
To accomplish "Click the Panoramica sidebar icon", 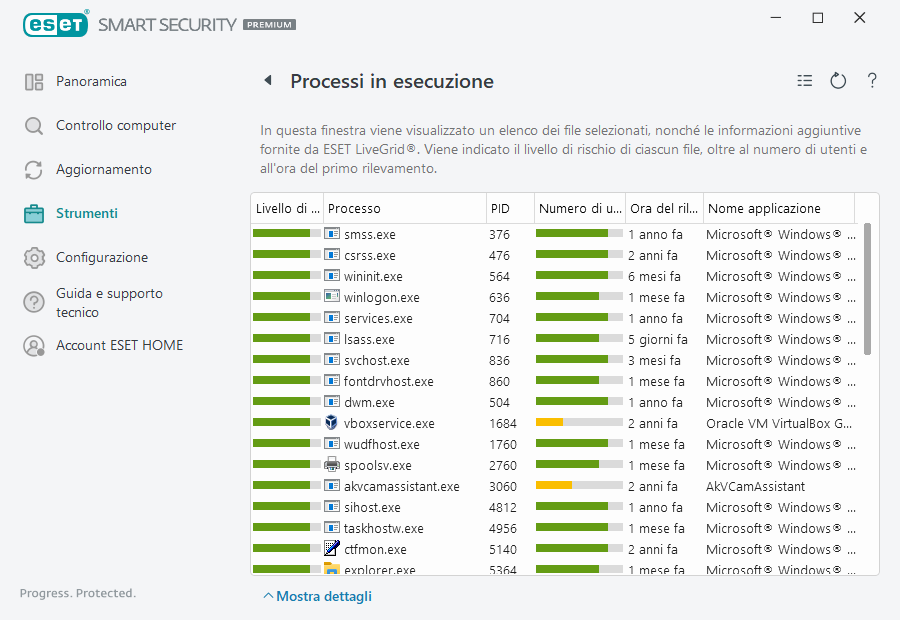I will point(34,82).
